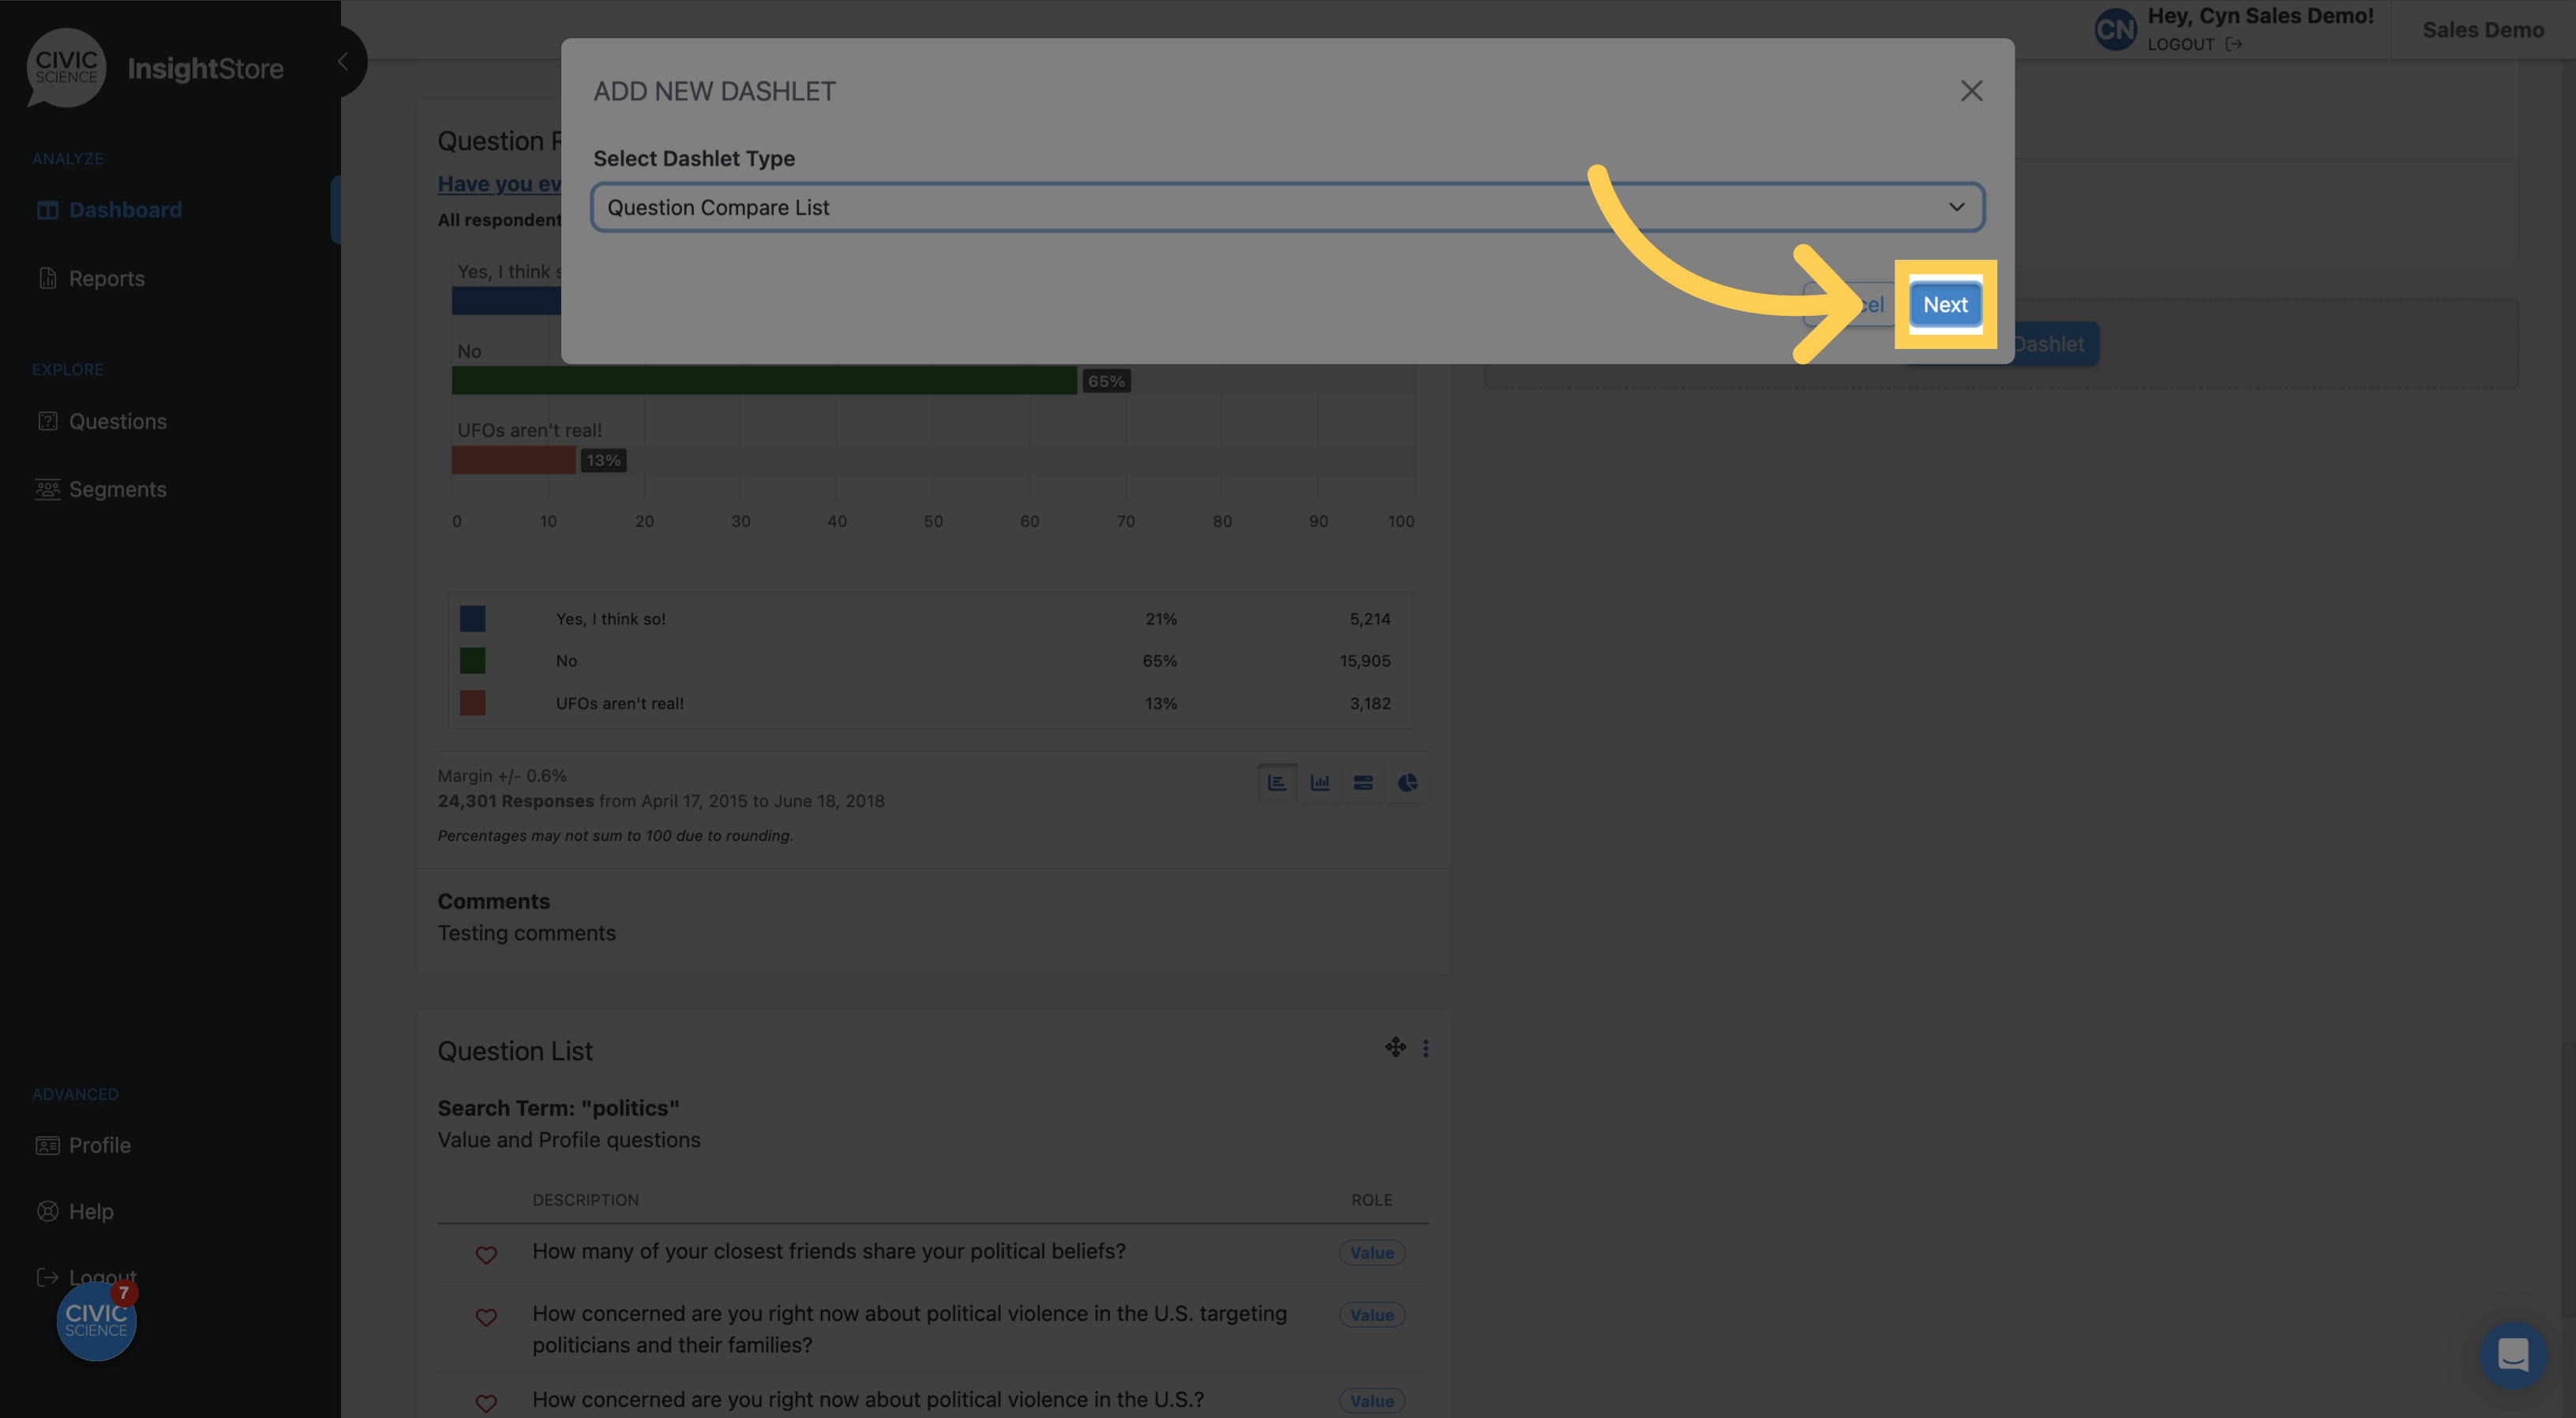Viewport: 2576px width, 1418px height.
Task: Click the green No bar in the chart
Action: pos(764,380)
